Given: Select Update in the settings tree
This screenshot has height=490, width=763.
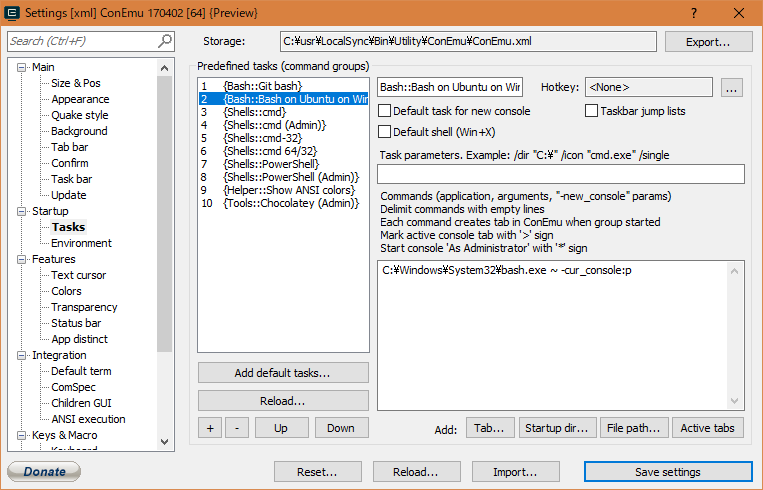Looking at the screenshot, I should point(69,195).
